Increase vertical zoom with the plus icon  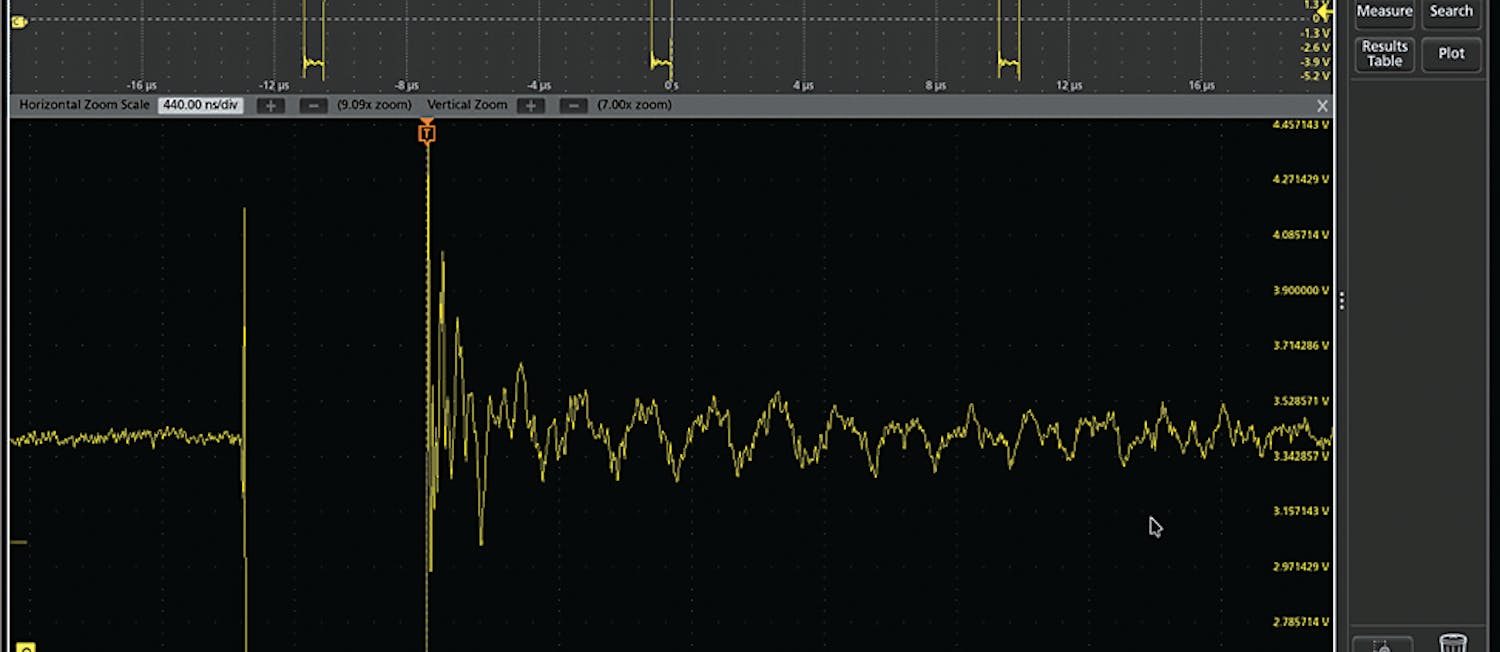530,105
